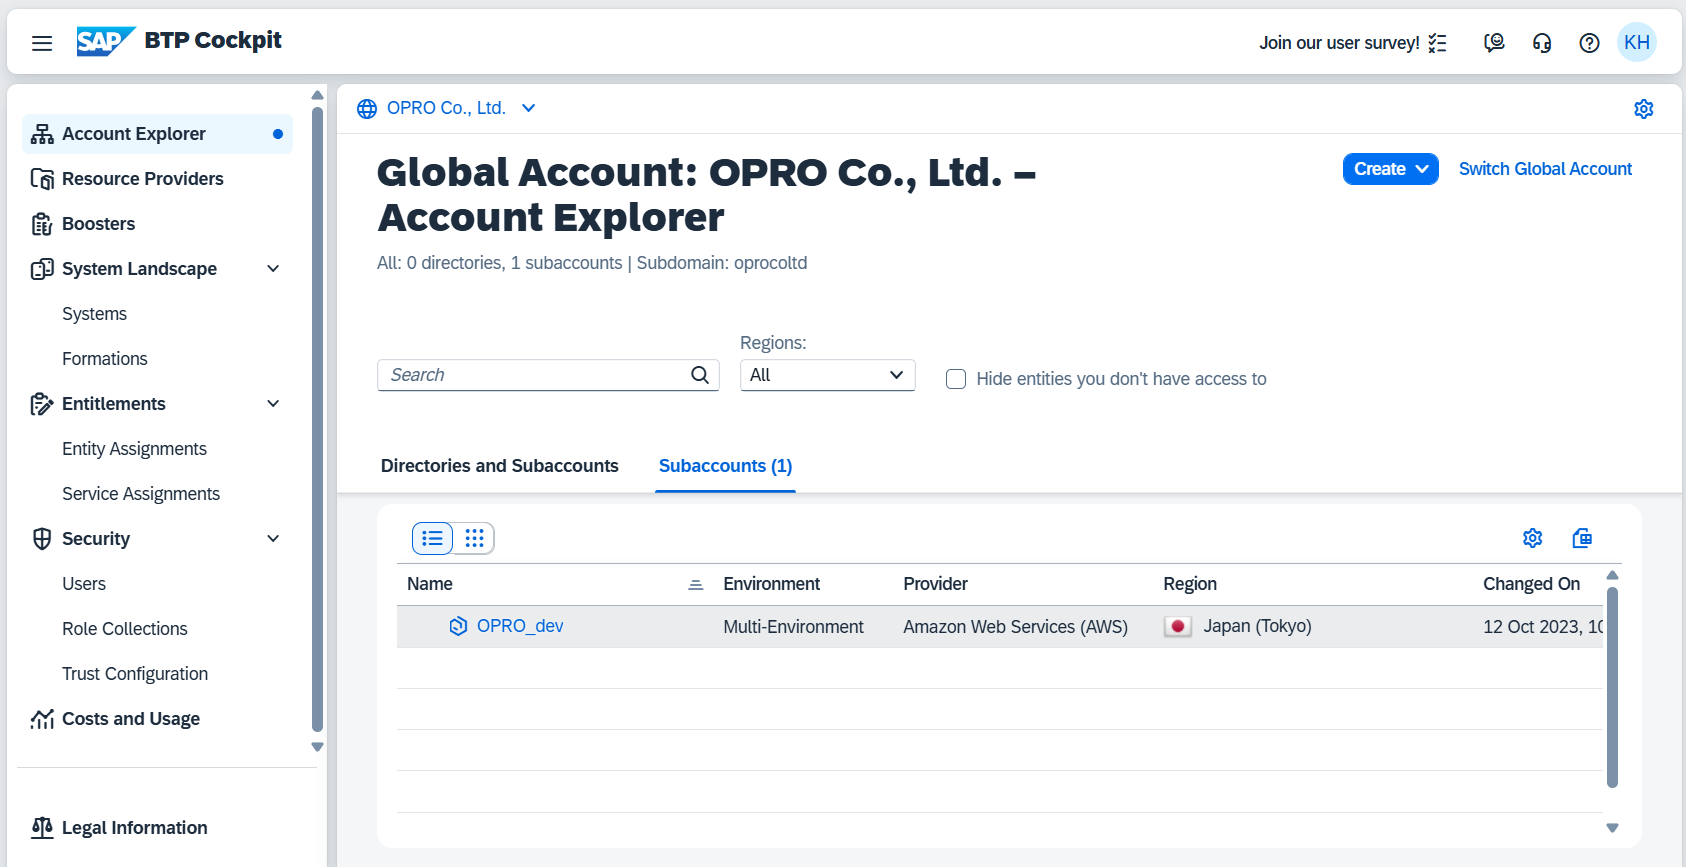Open the KH user profile avatar
Image resolution: width=1686 pixels, height=867 pixels.
click(x=1637, y=43)
